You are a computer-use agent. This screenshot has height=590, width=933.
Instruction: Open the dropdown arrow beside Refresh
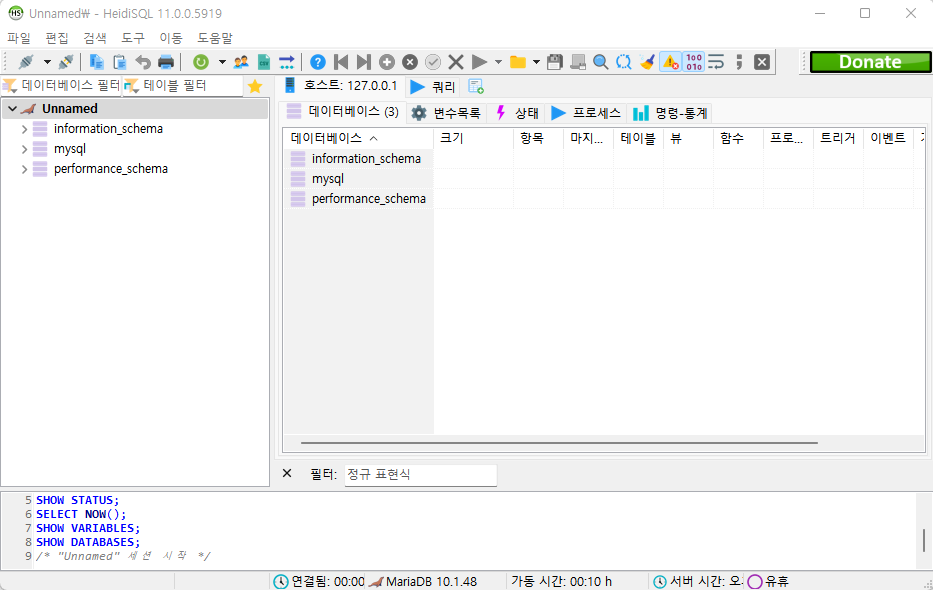point(222,62)
